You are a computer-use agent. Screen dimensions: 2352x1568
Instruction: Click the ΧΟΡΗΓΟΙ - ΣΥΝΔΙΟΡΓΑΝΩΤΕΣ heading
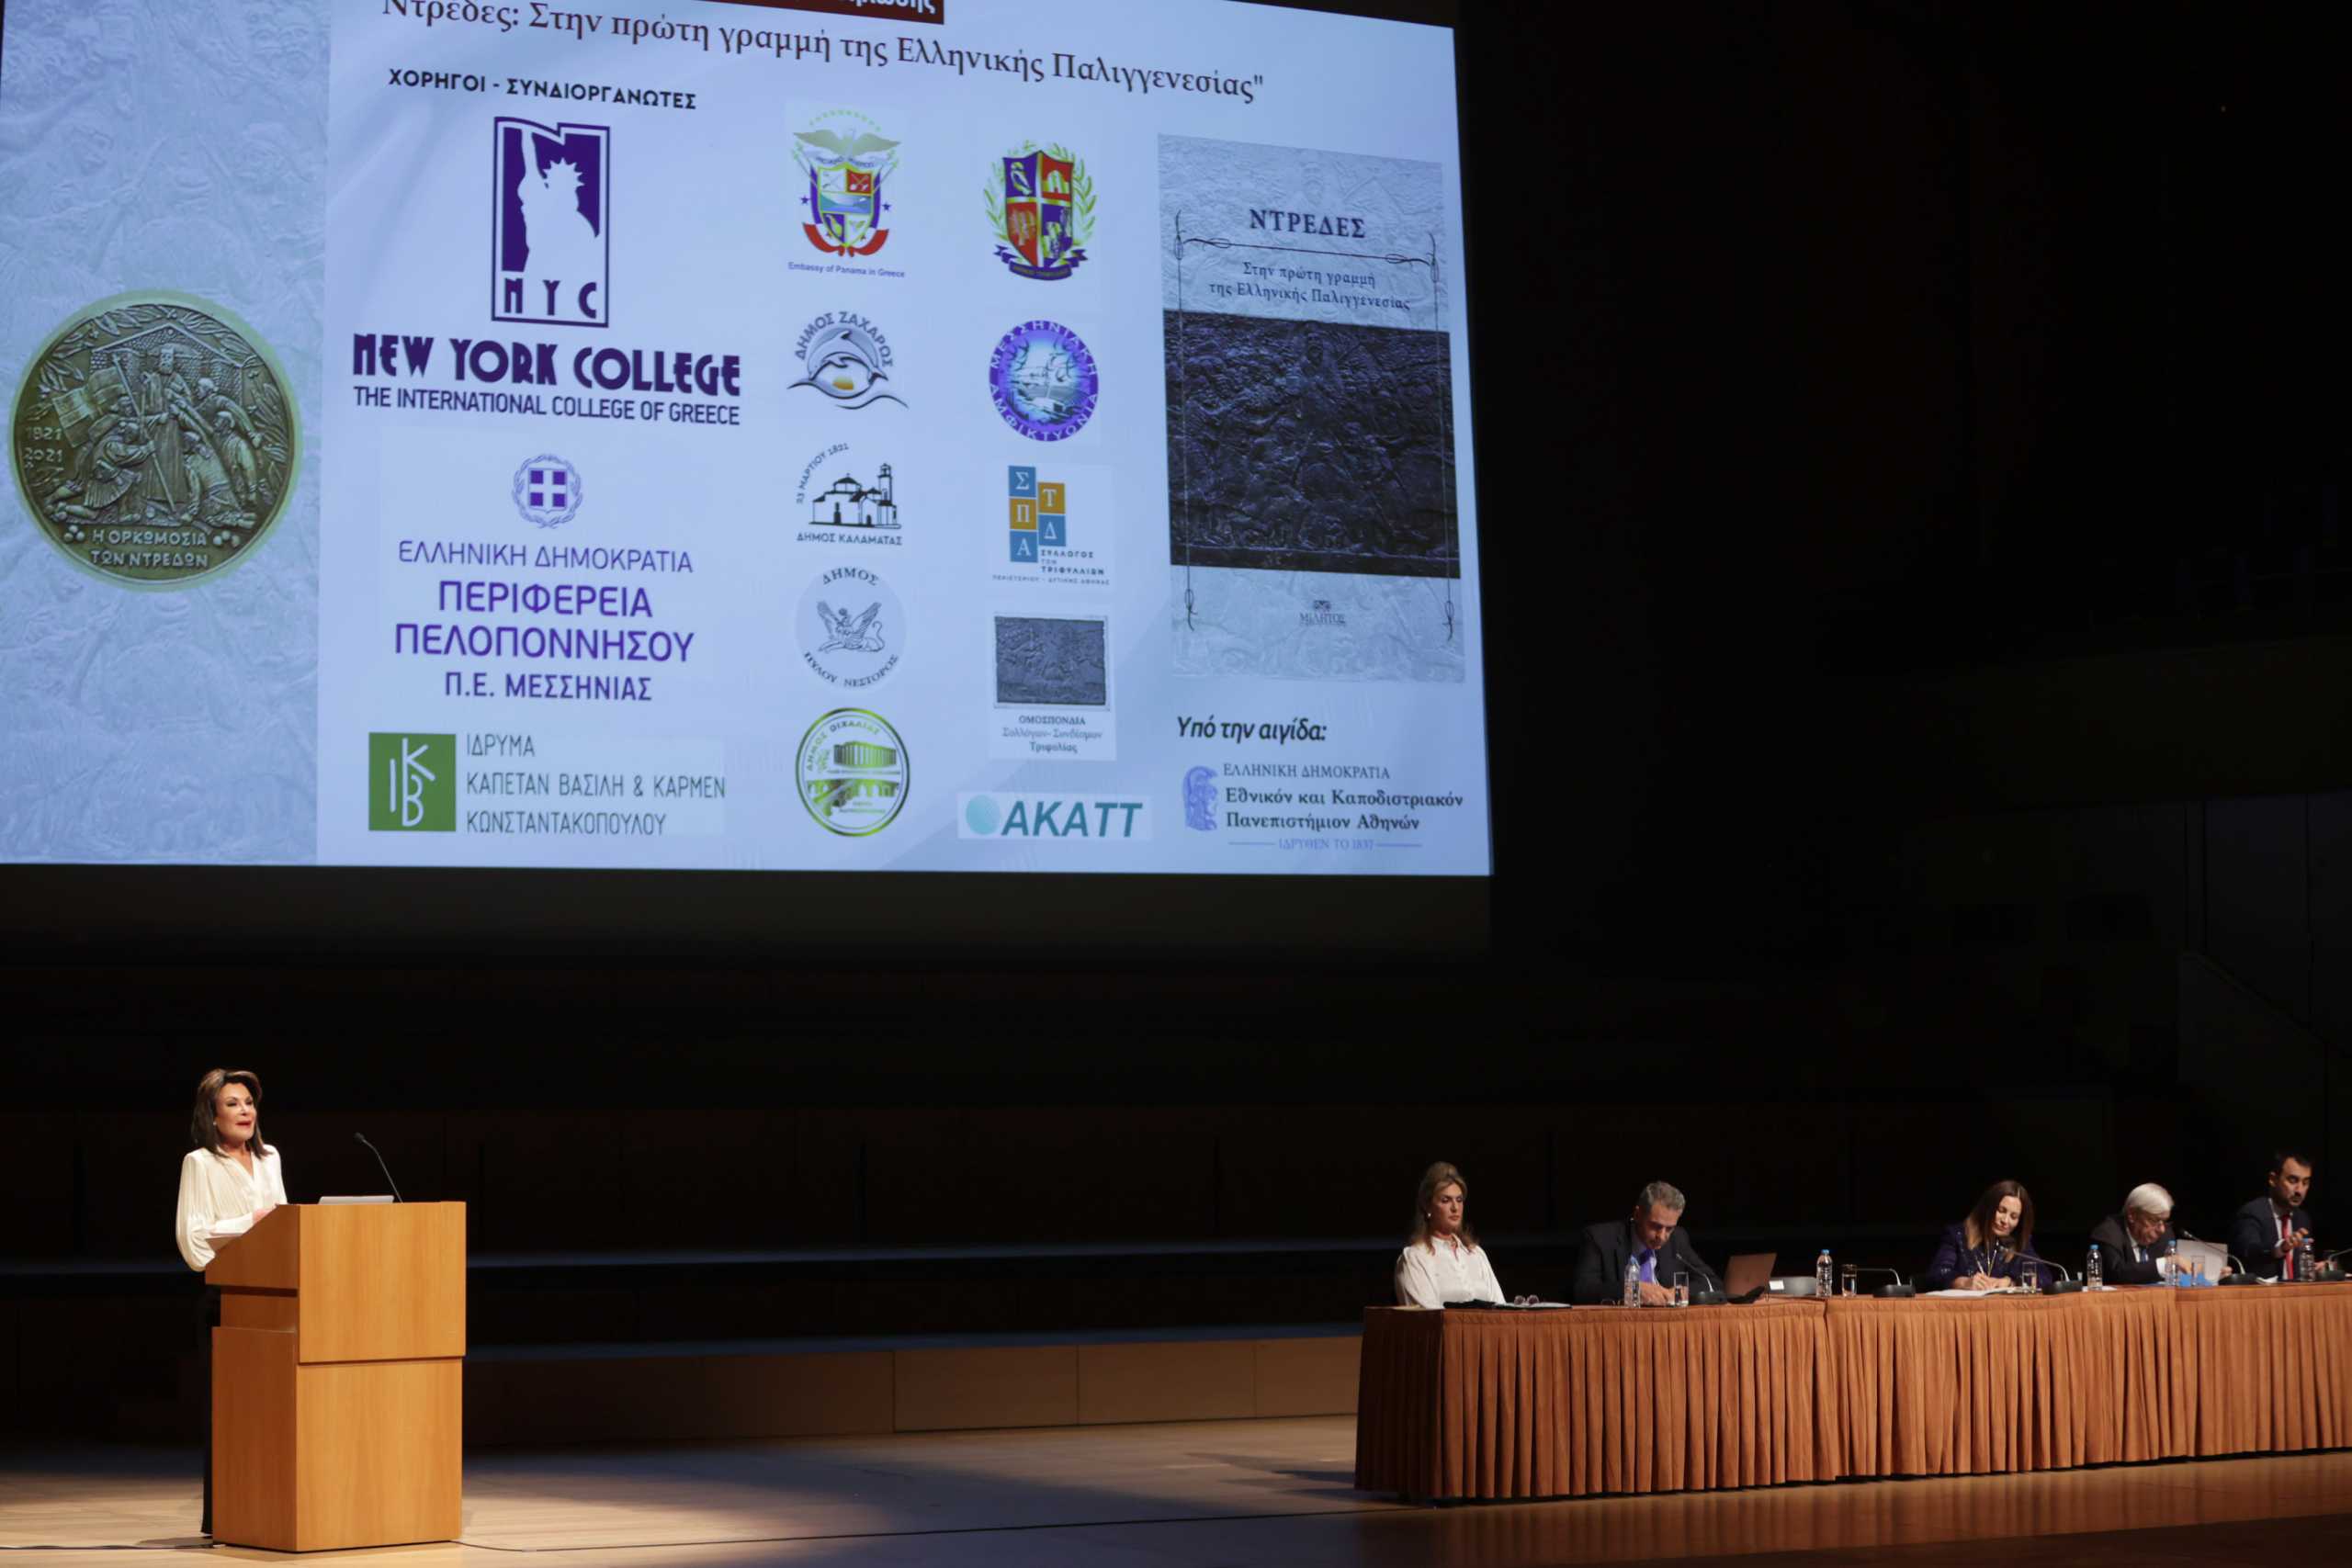point(541,88)
